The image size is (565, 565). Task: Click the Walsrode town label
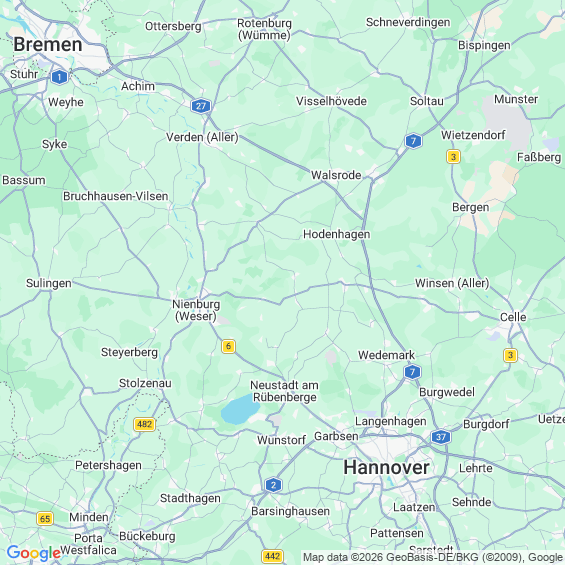pyautogui.click(x=336, y=175)
